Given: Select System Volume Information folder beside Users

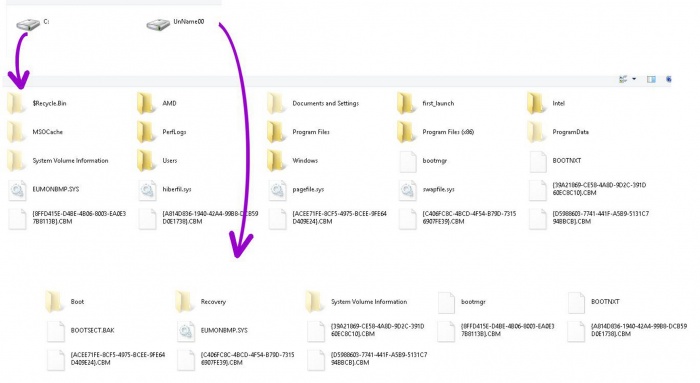Looking at the screenshot, I should (58, 161).
